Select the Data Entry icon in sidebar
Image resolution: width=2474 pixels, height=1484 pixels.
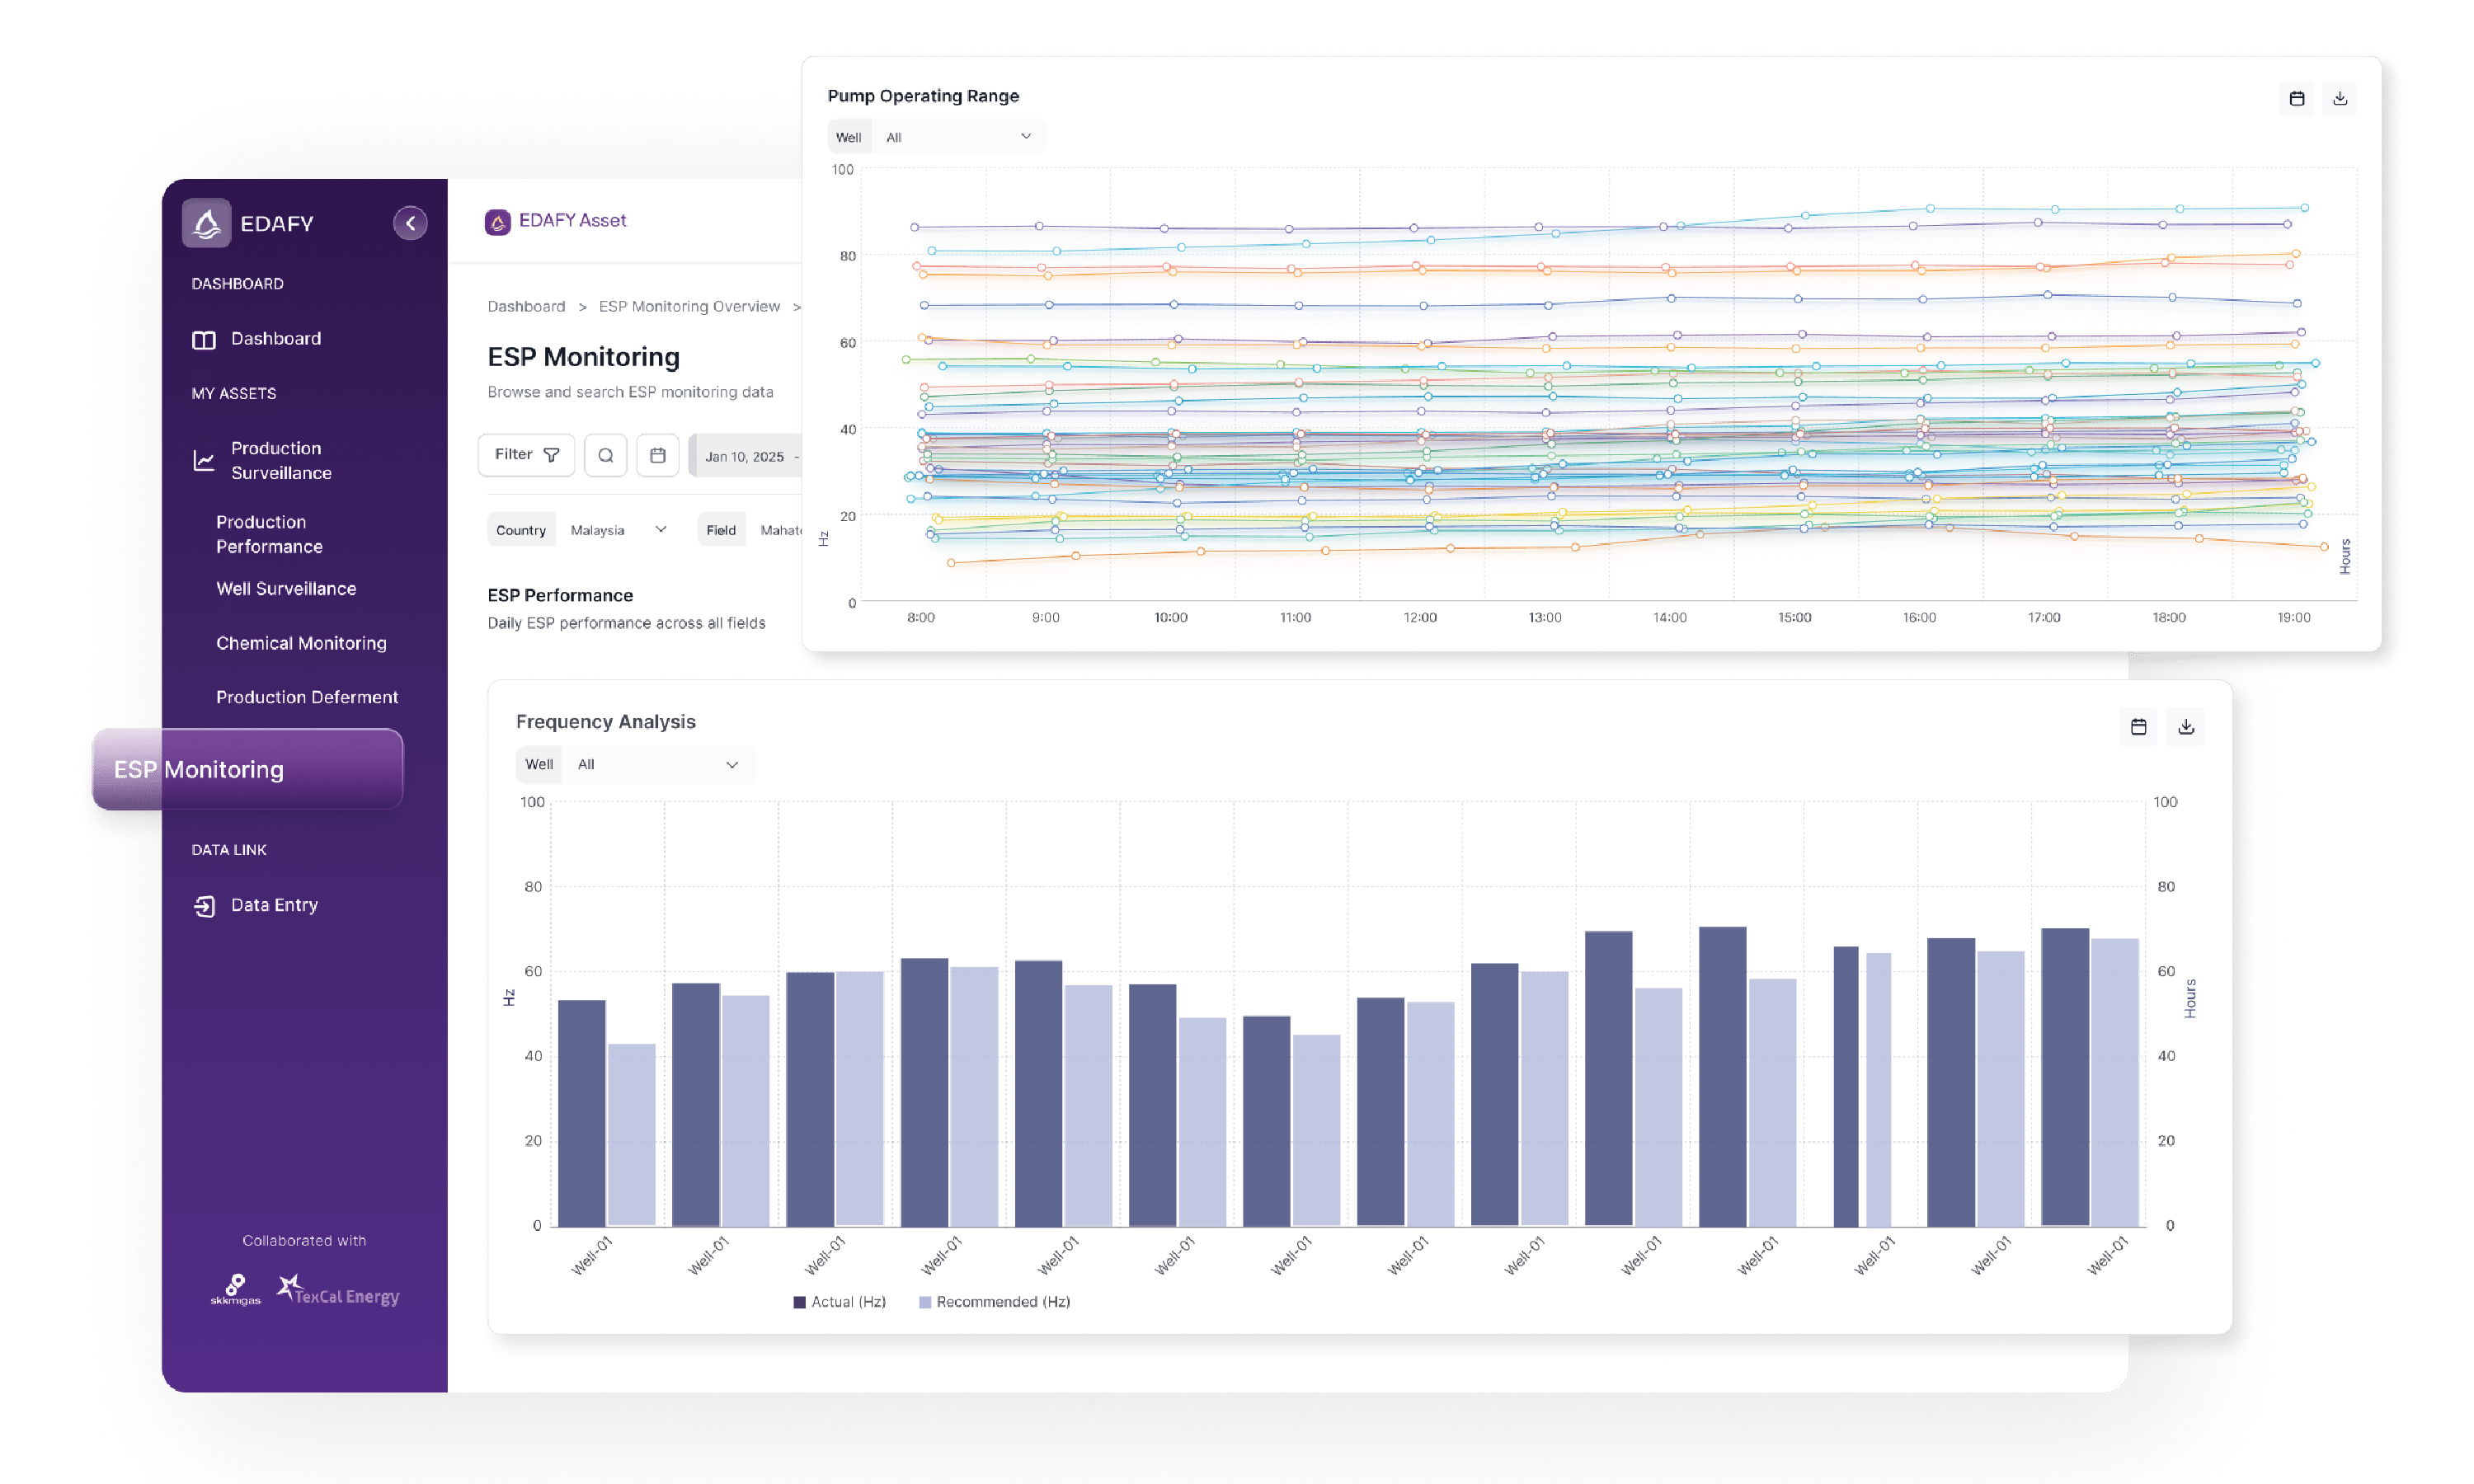point(204,905)
